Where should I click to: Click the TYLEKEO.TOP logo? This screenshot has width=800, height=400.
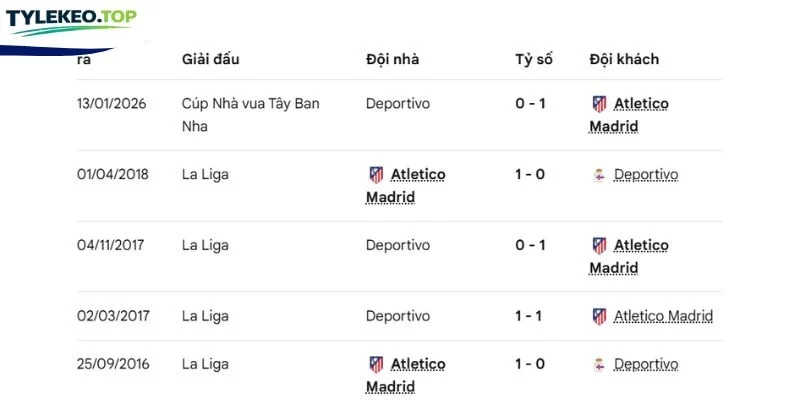tap(71, 22)
